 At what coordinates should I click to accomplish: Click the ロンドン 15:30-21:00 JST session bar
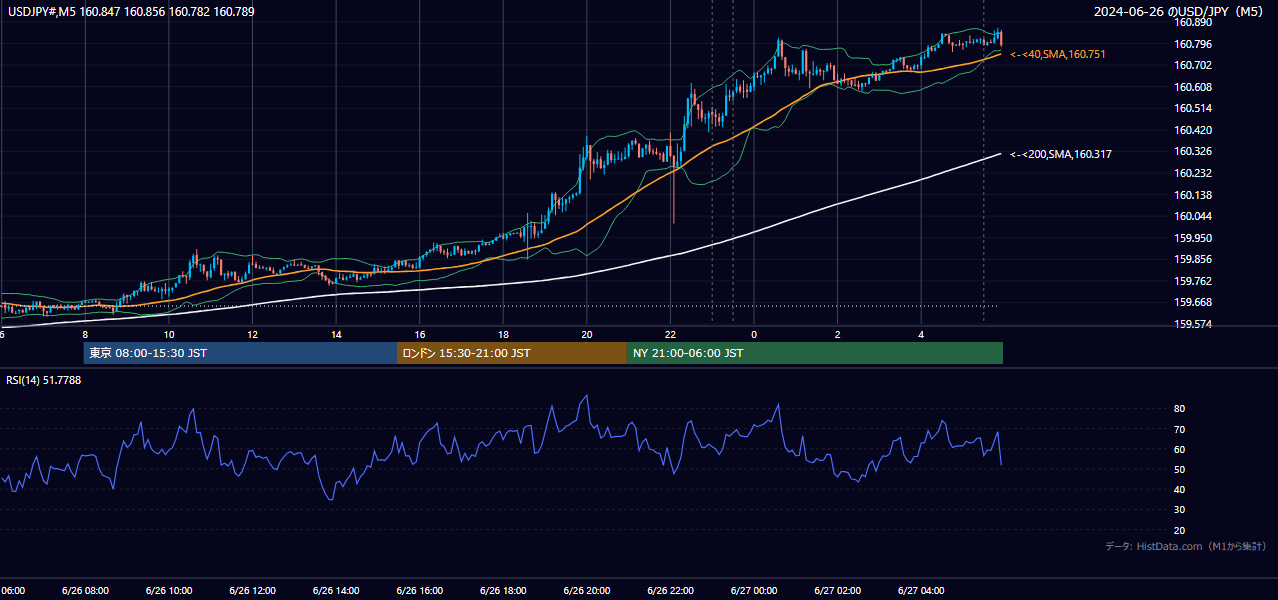pos(512,353)
